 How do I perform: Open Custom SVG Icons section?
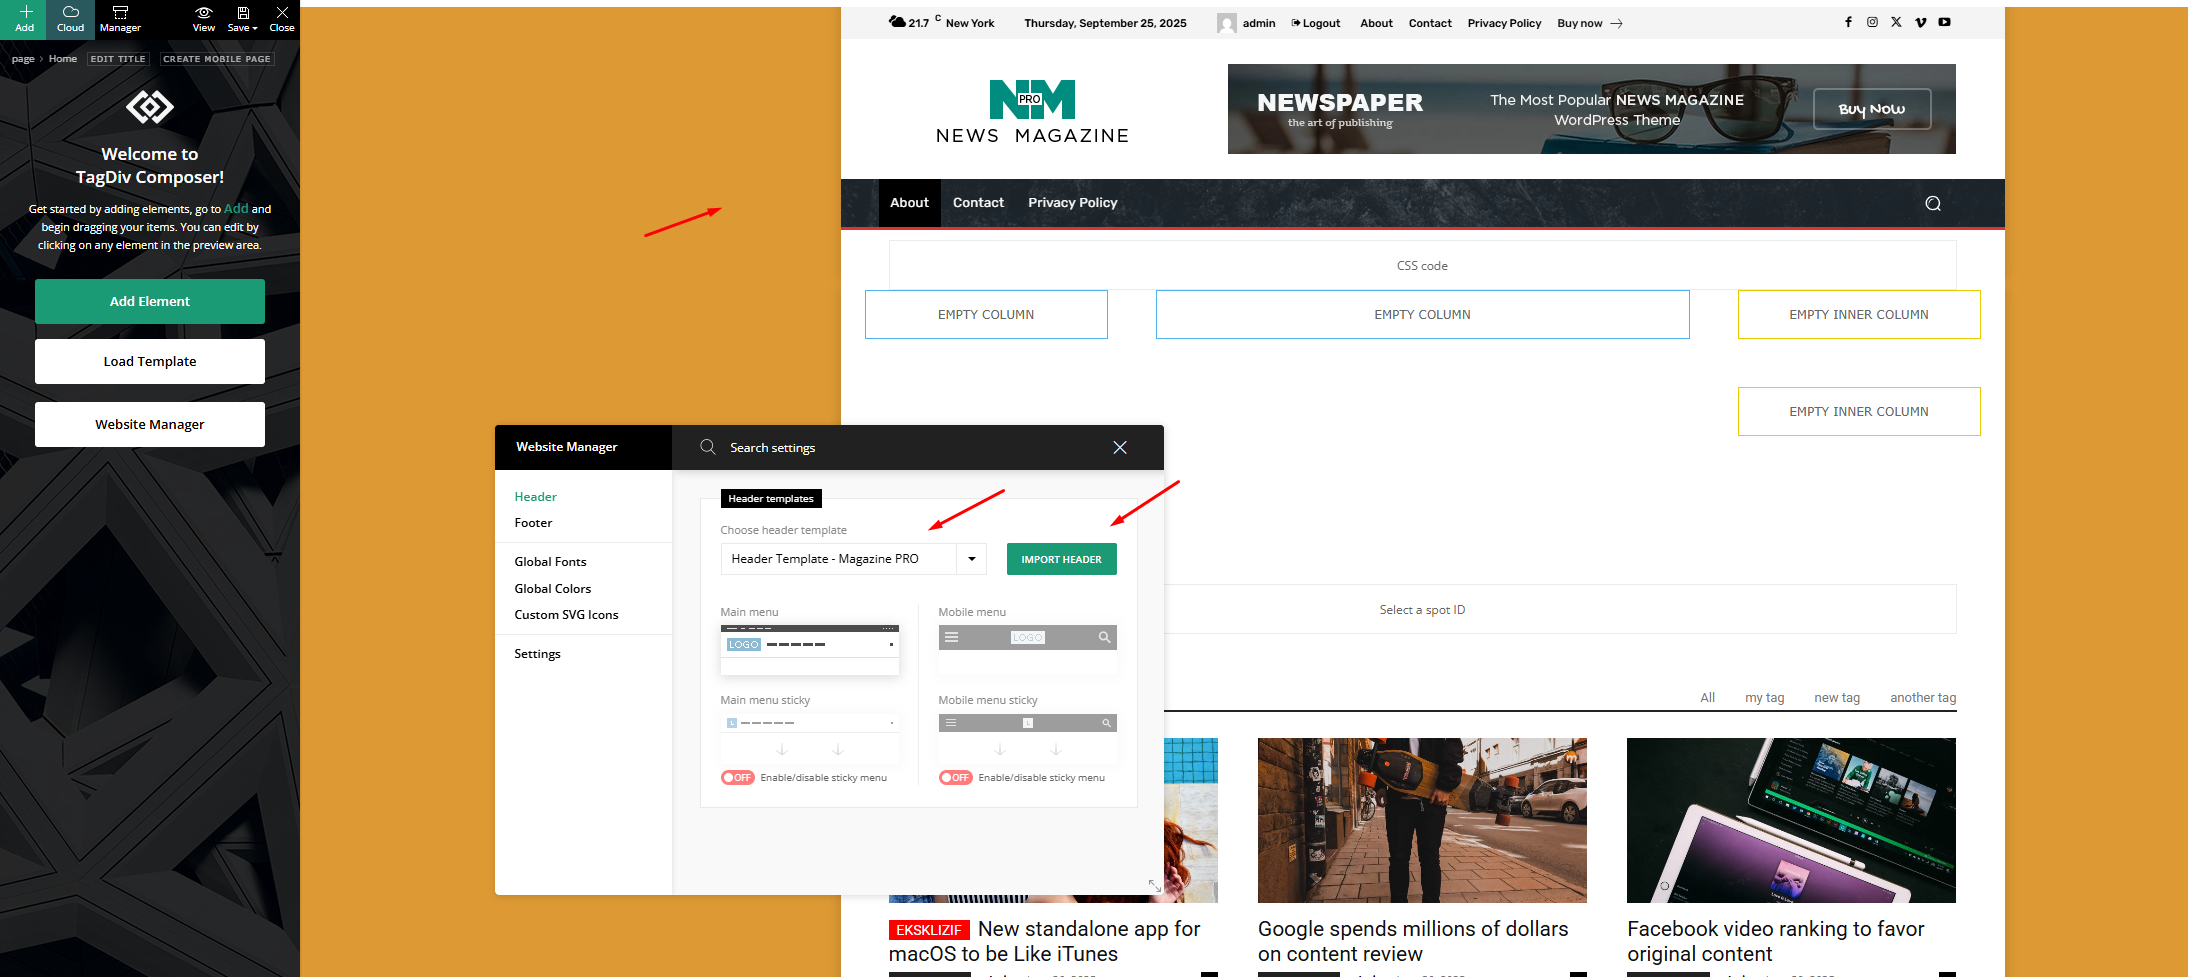pyautogui.click(x=566, y=615)
